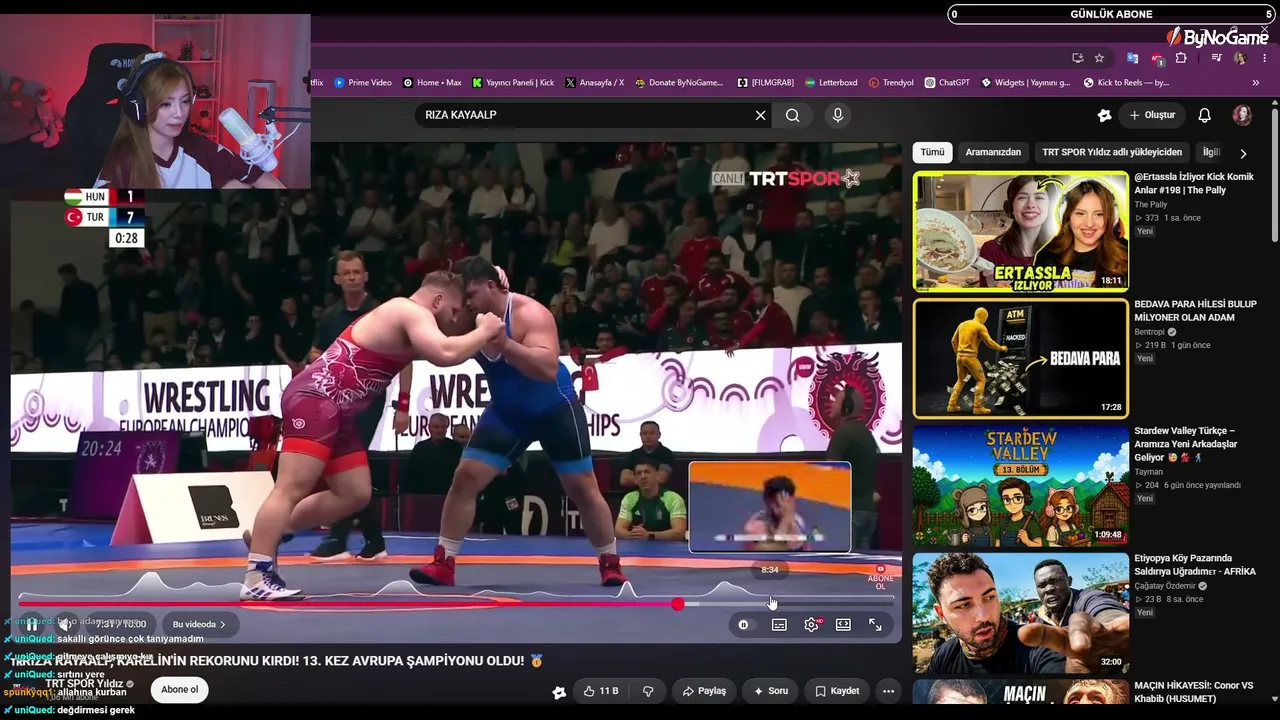Click the Abone ol subscribe button

click(180, 690)
